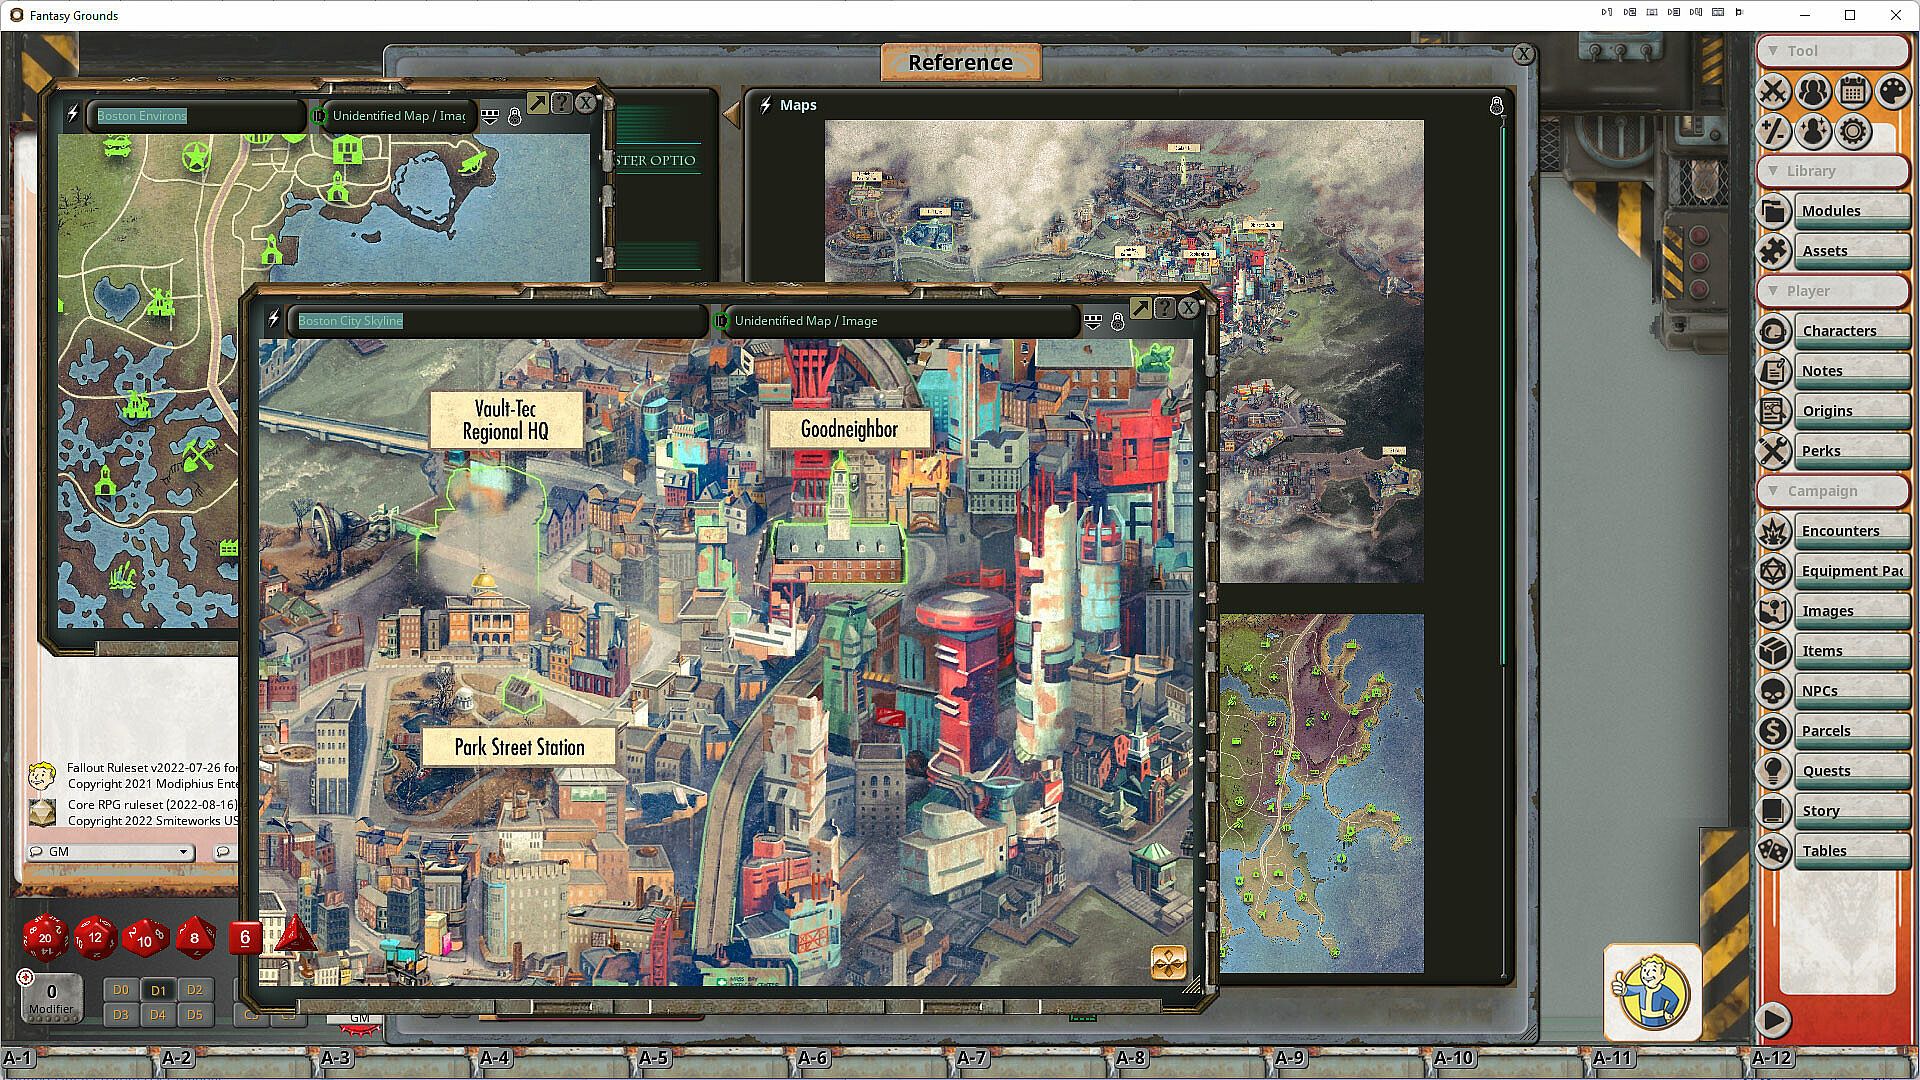Open the GM chat speaker dropdown
The width and height of the screenshot is (1920, 1080).
[183, 852]
